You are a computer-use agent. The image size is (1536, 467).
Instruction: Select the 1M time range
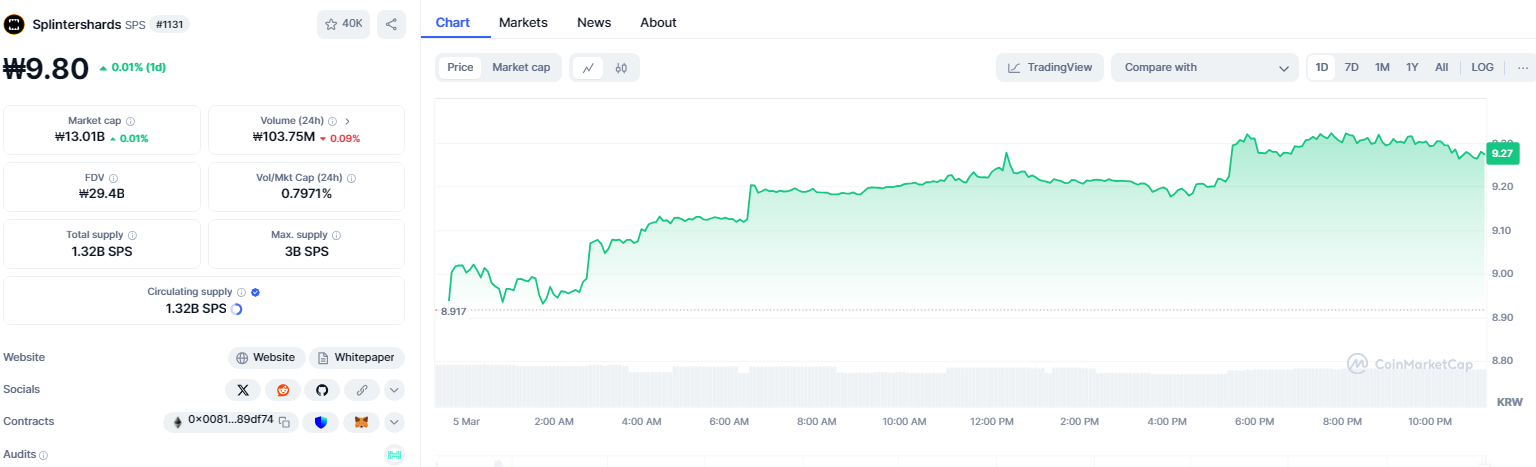click(1382, 67)
